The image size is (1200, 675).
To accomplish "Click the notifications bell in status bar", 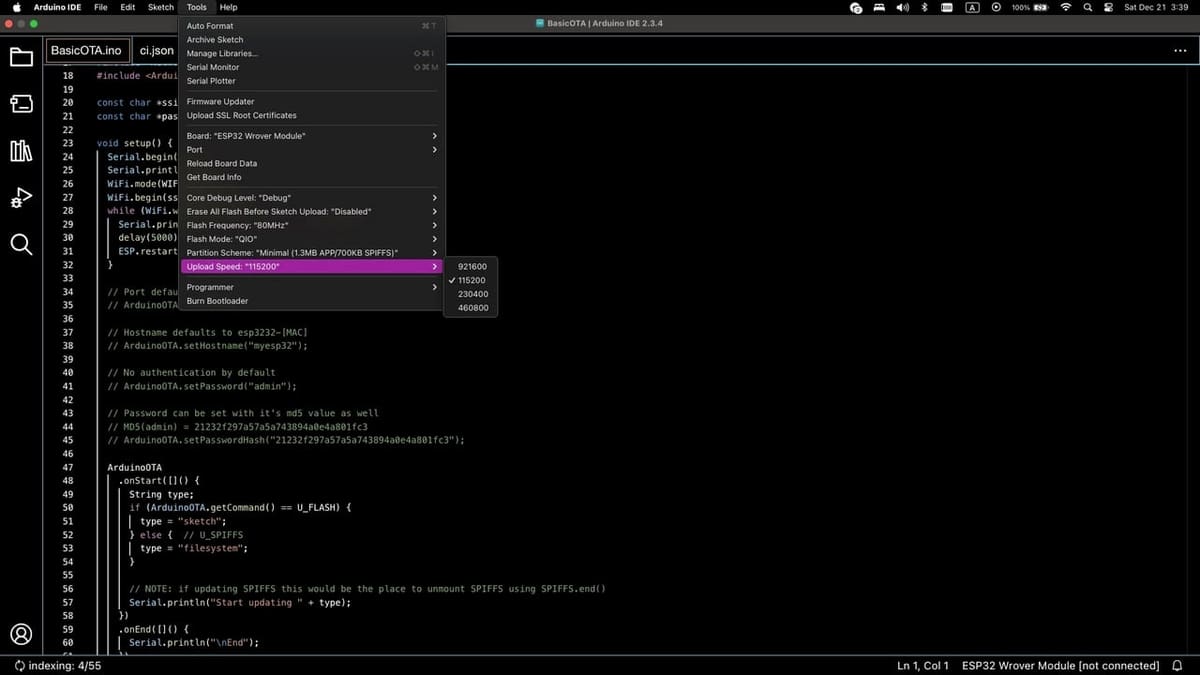I will click(x=1177, y=665).
